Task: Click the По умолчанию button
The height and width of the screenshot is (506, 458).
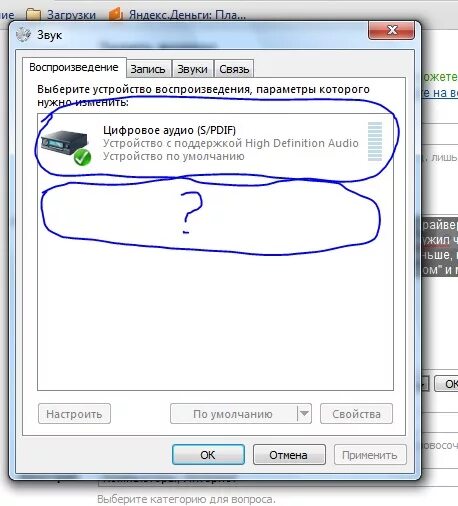Action: (233, 414)
